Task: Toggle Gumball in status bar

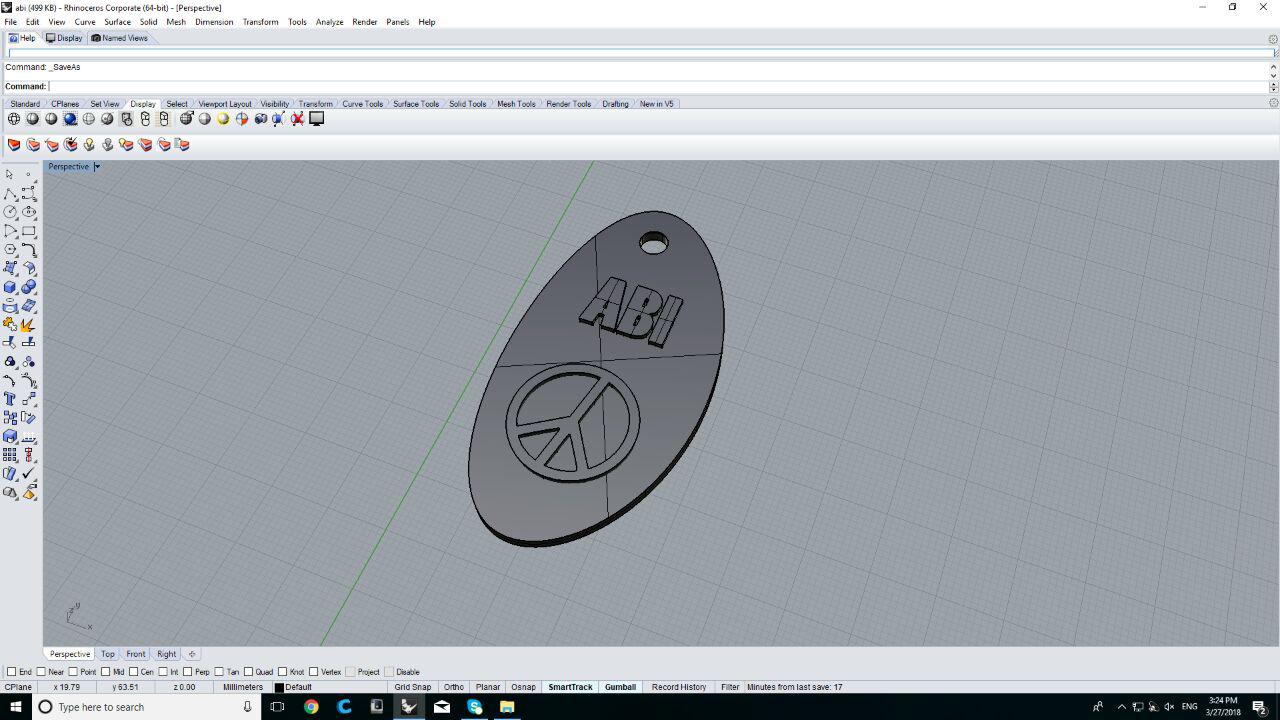Action: point(620,687)
